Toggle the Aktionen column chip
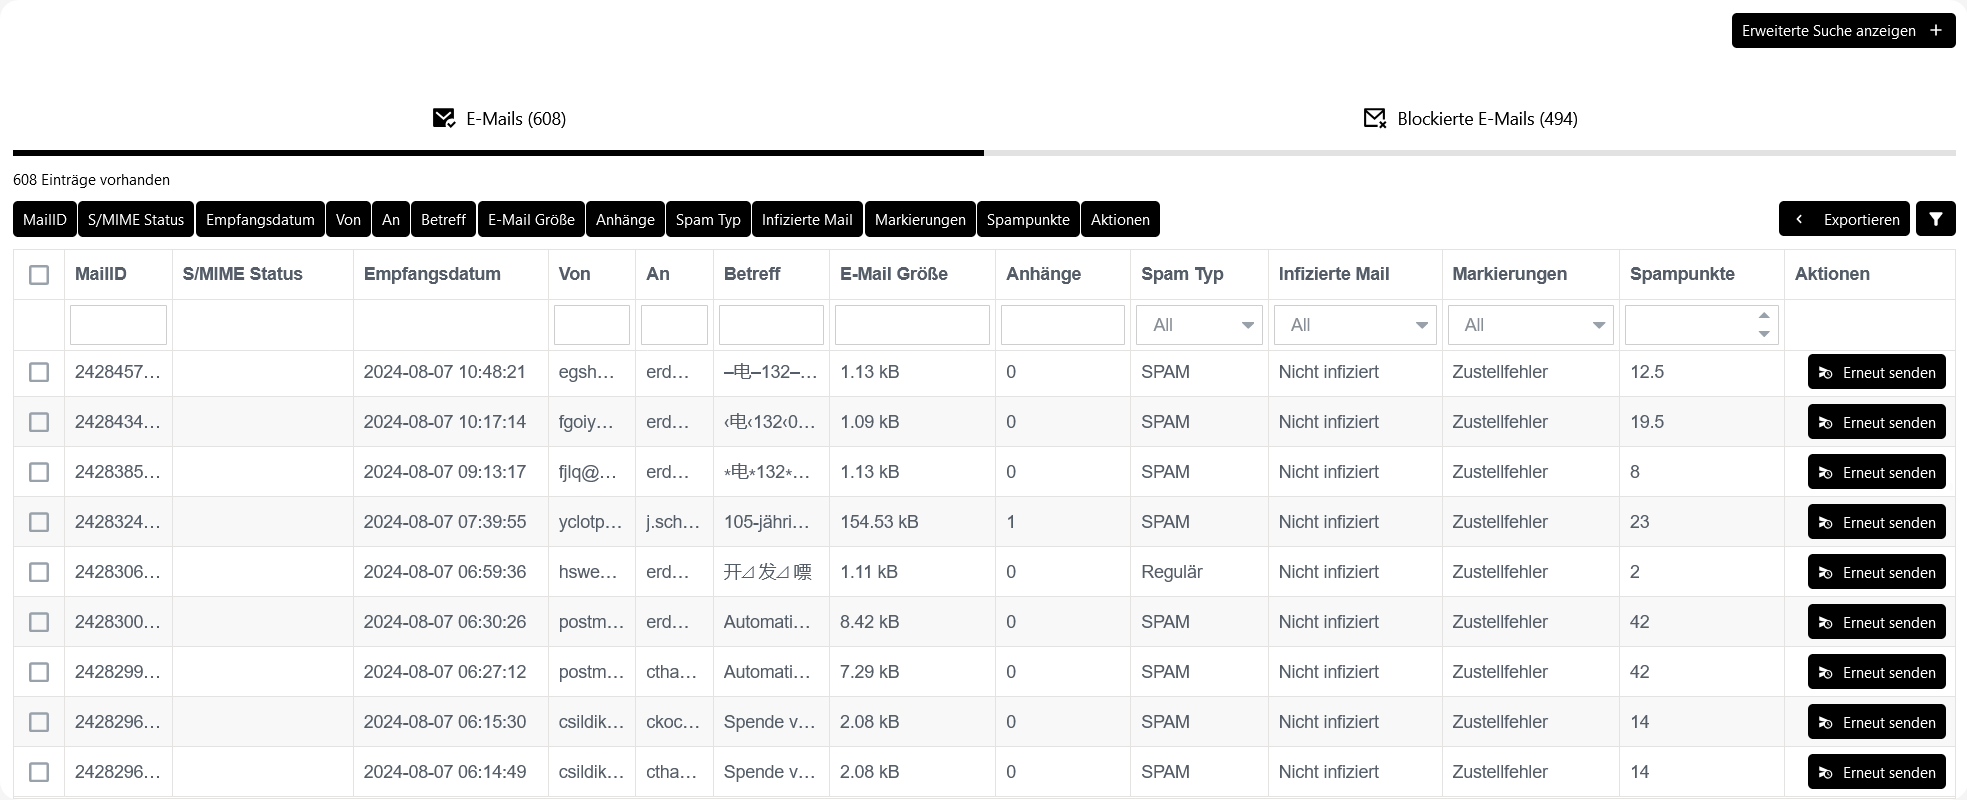Image resolution: width=1967 pixels, height=800 pixels. (x=1120, y=219)
